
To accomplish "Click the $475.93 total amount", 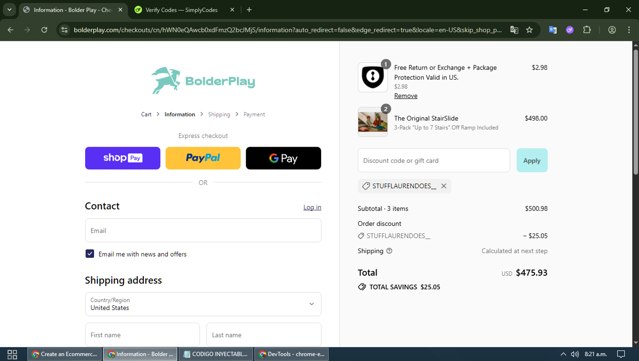I will (x=531, y=273).
